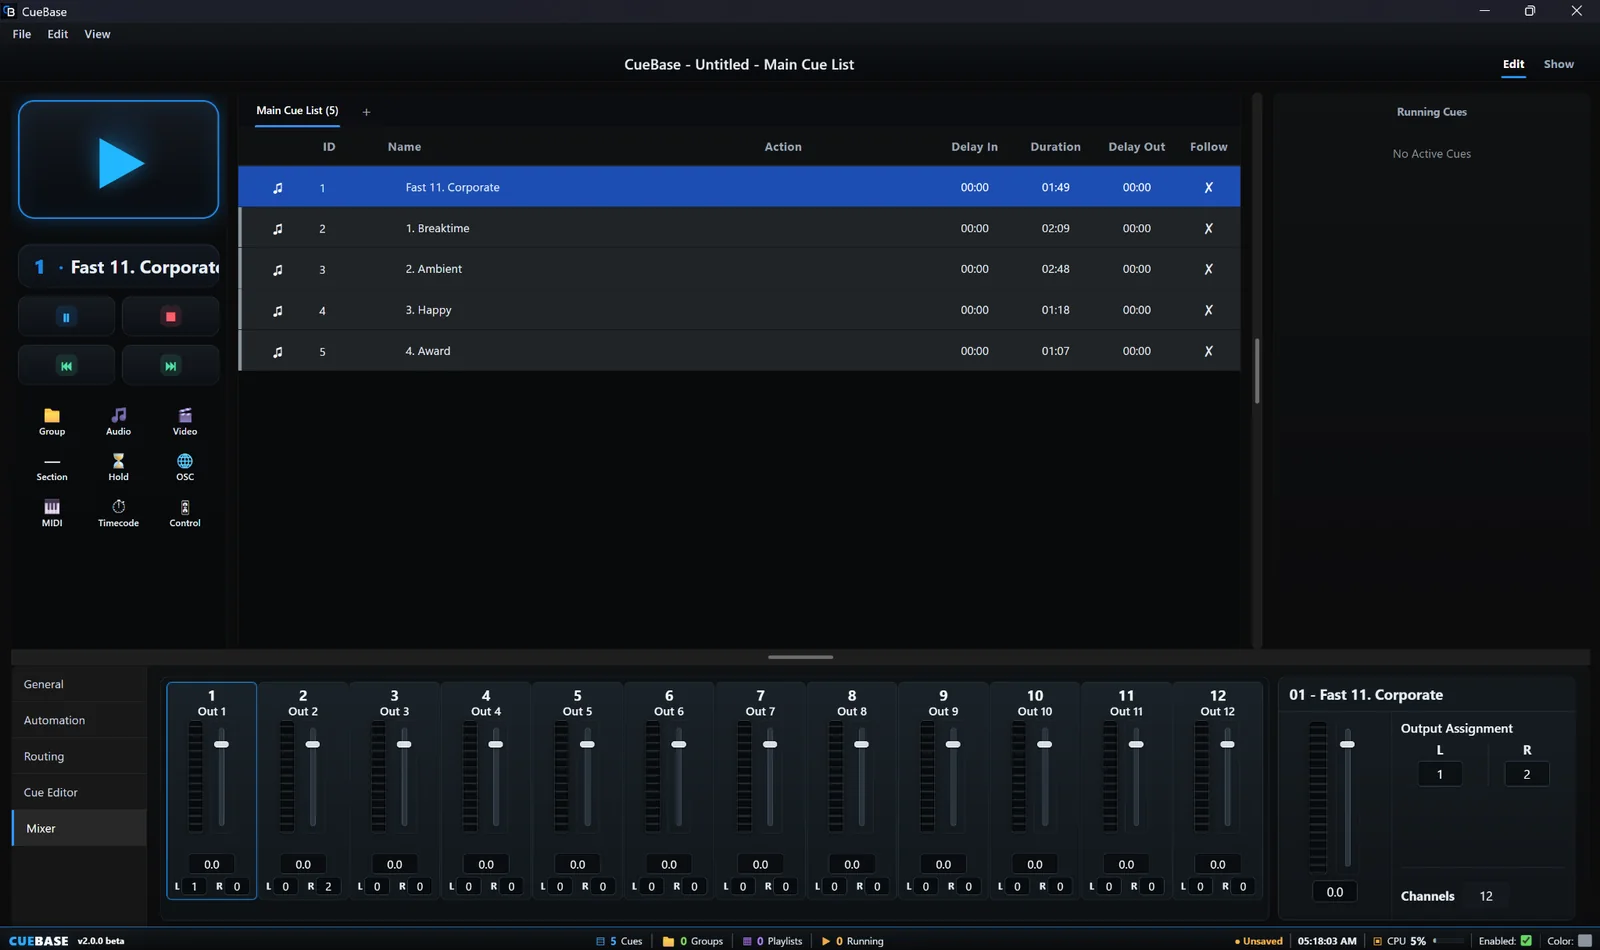This screenshot has height=950, width=1600.
Task: Select the Main Cue List (5) tab
Action: [x=297, y=111]
